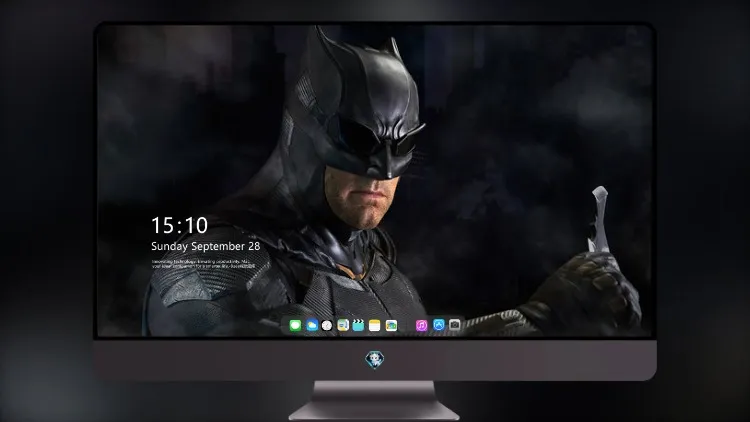Open the green Messages app in dock
The width and height of the screenshot is (750, 422).
(296, 326)
